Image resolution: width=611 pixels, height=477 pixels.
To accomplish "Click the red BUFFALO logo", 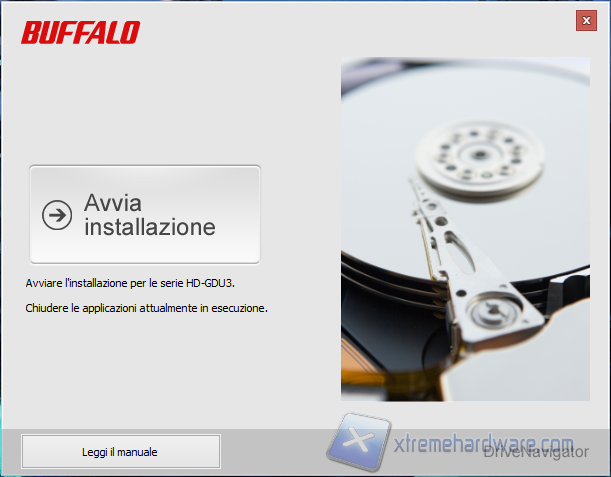I will (x=81, y=32).
